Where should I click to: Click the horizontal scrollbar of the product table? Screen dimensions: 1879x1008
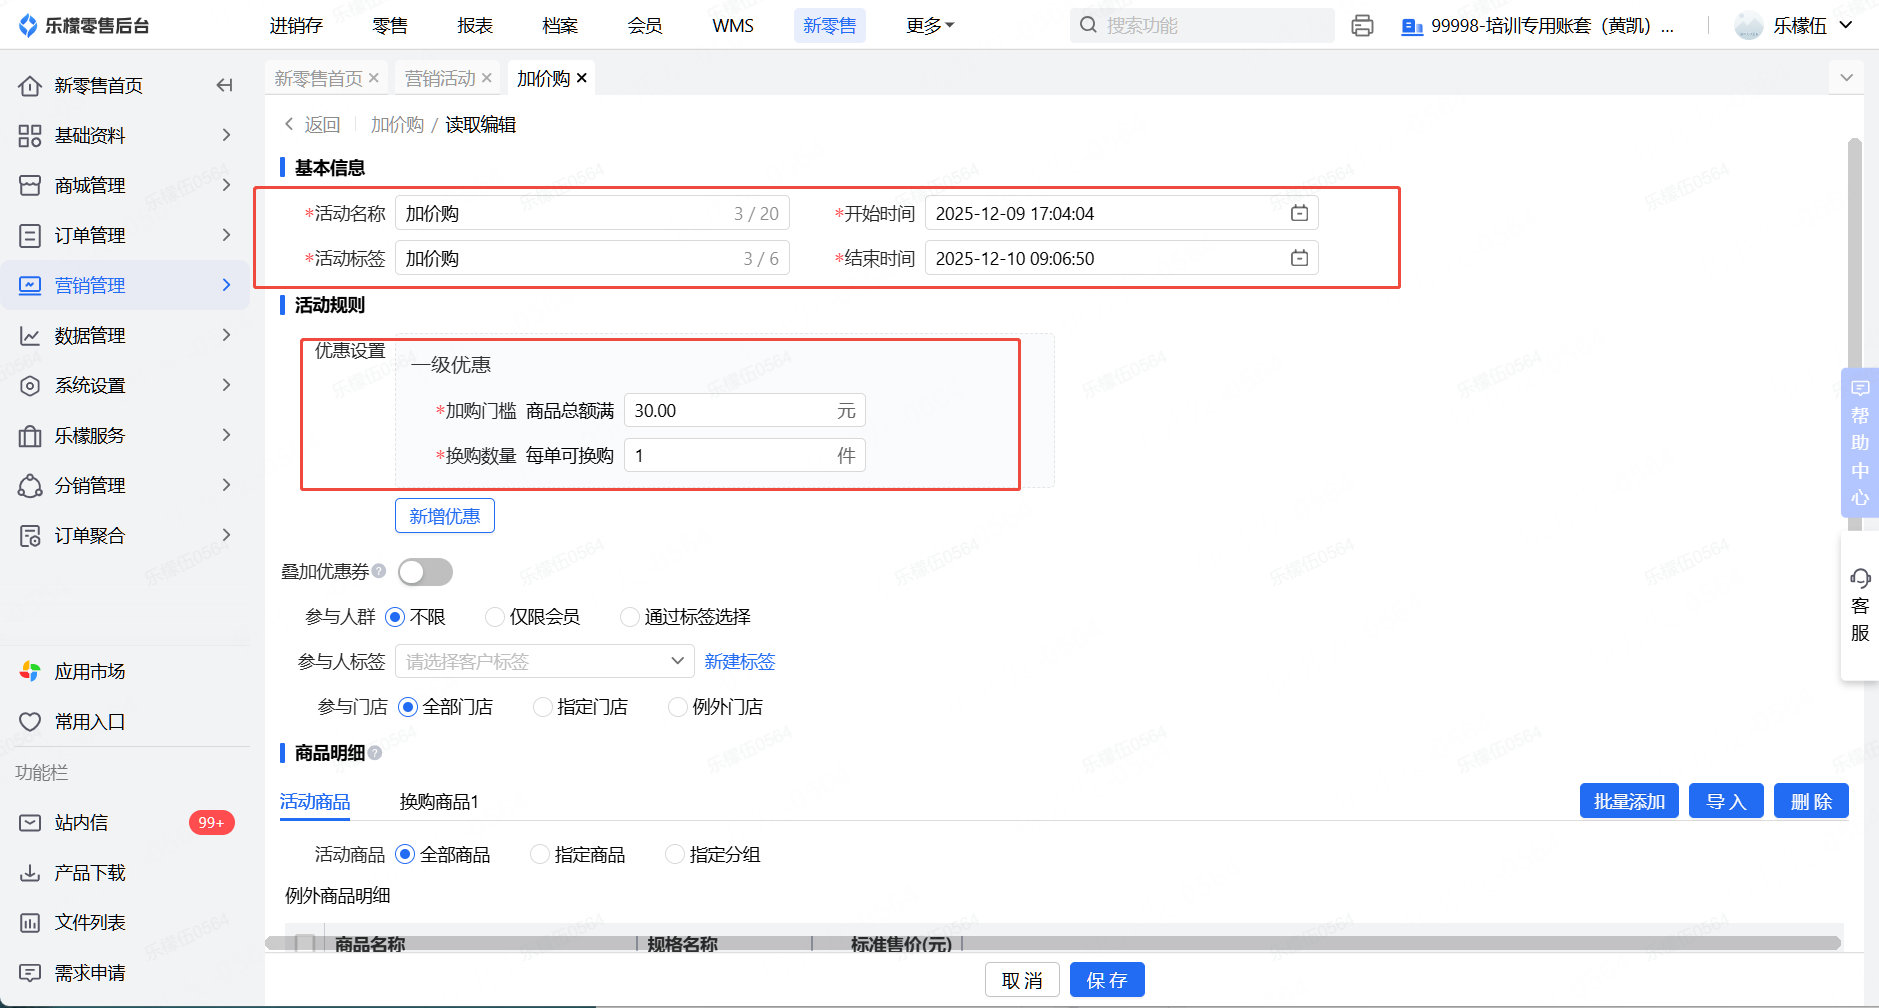pos(1053,943)
